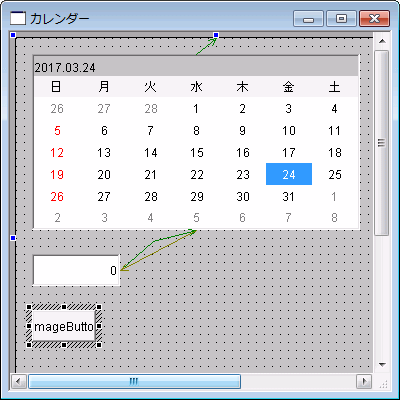Screen dimensions: 400x400
Task: Click date 29 in the calendar
Action: pos(197,196)
